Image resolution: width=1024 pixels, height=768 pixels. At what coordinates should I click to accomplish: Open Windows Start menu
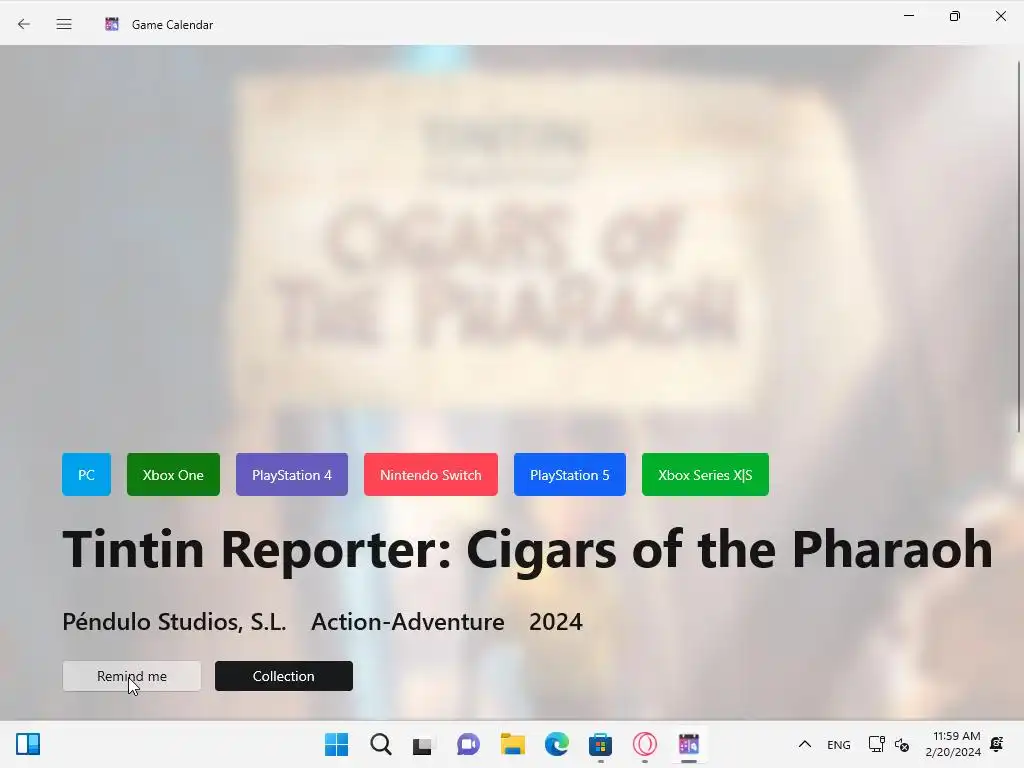click(336, 744)
